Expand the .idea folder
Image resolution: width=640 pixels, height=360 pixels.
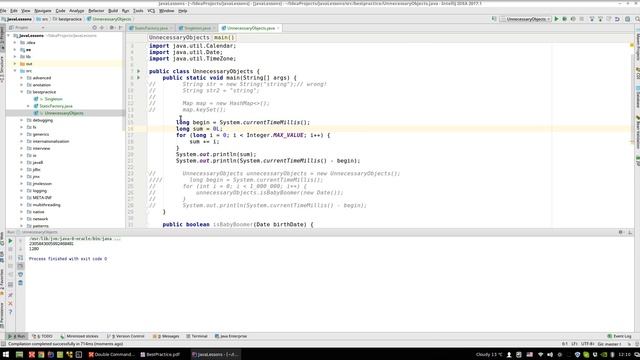pos(16,42)
